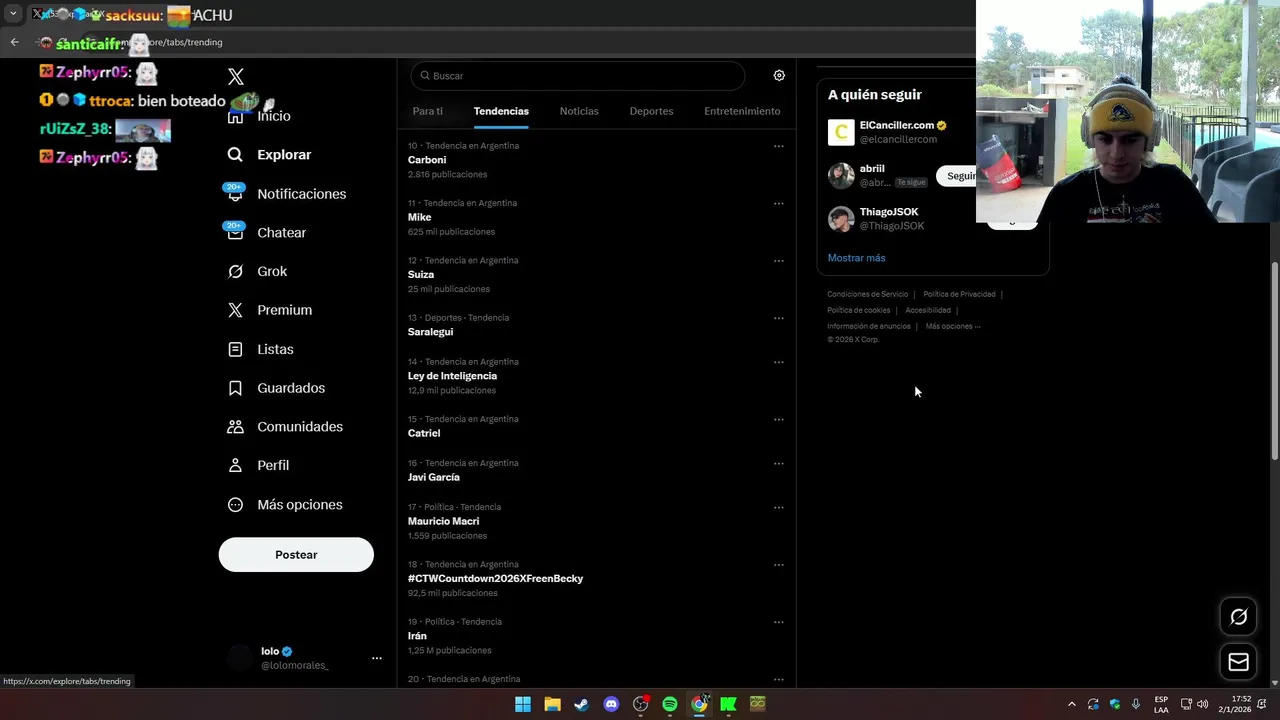Open Explorar from the sidebar
1280x720 pixels.
[270, 155]
